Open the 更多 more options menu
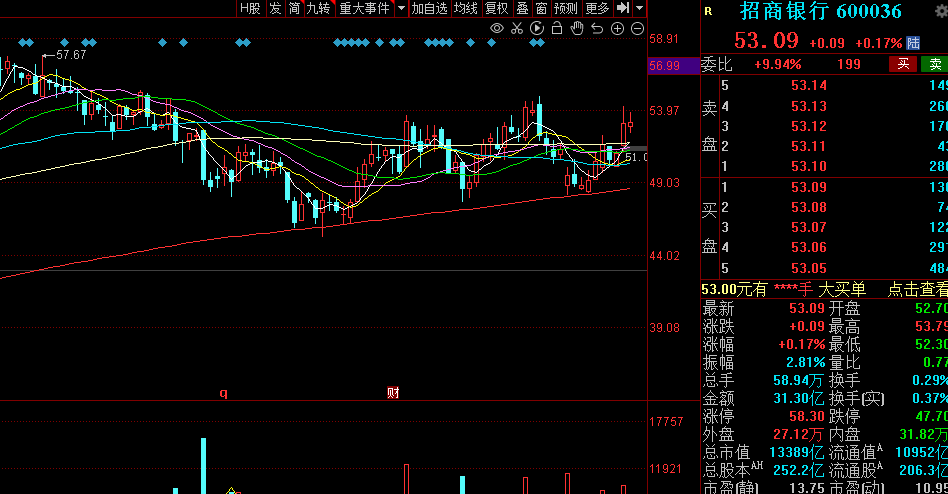This screenshot has height=494, width=948. pos(597,8)
